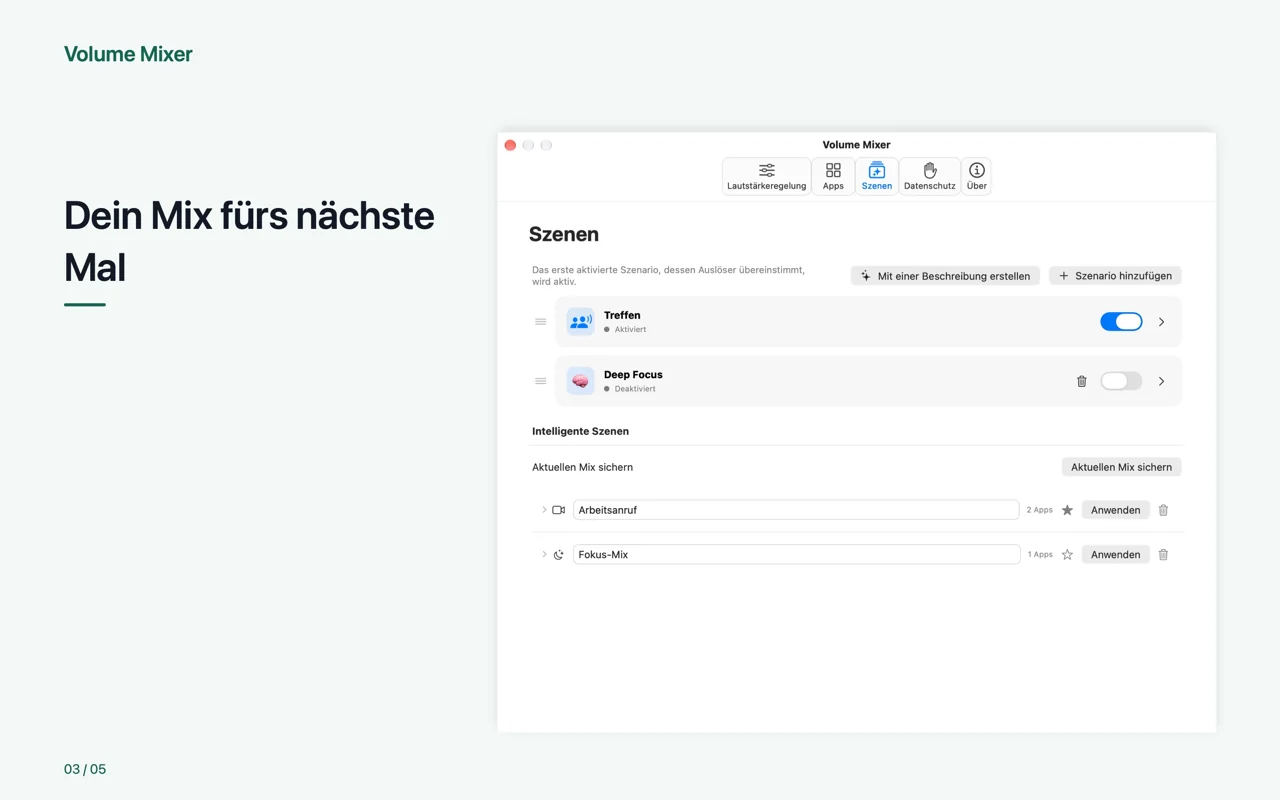The width and height of the screenshot is (1280, 800).
Task: Click the Deep Focus brain icon
Action: 580,381
